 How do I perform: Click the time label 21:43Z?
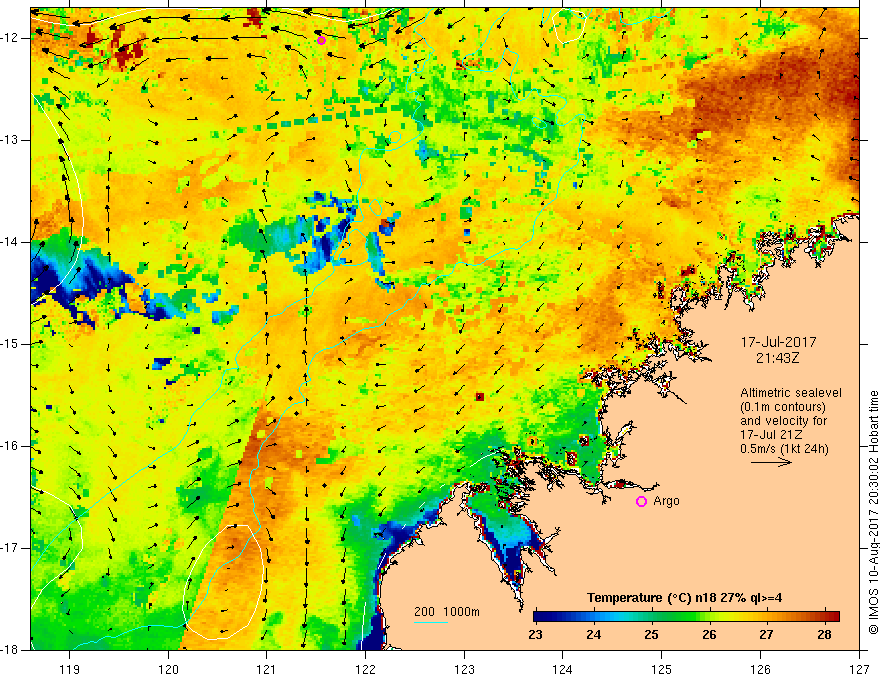777,358
